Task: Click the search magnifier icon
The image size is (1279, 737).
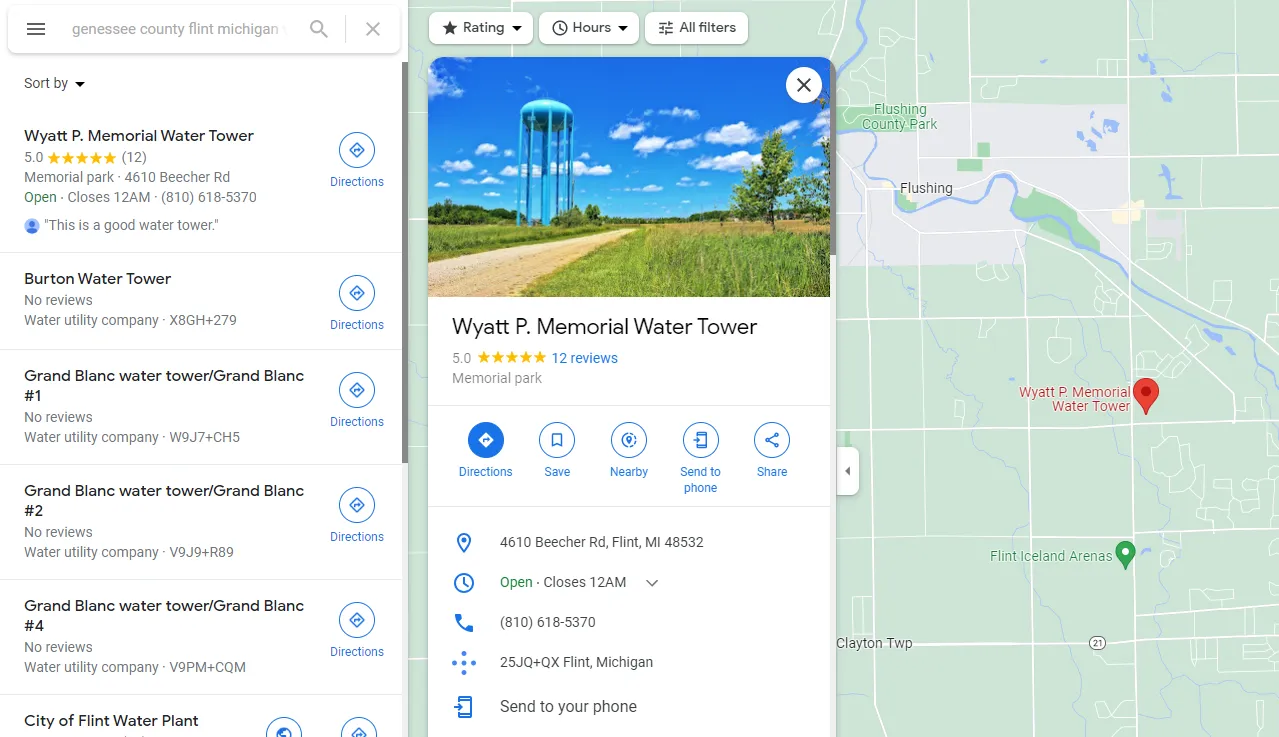Action: click(318, 29)
